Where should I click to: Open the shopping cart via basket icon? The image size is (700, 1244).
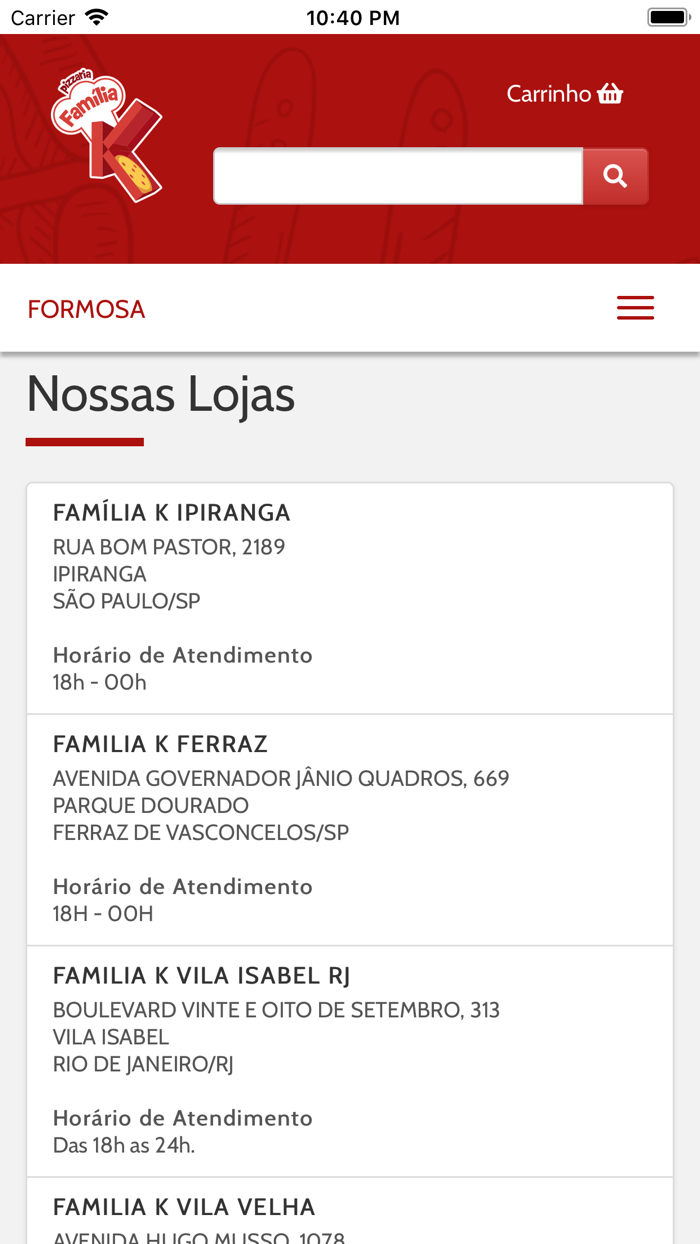coord(609,91)
